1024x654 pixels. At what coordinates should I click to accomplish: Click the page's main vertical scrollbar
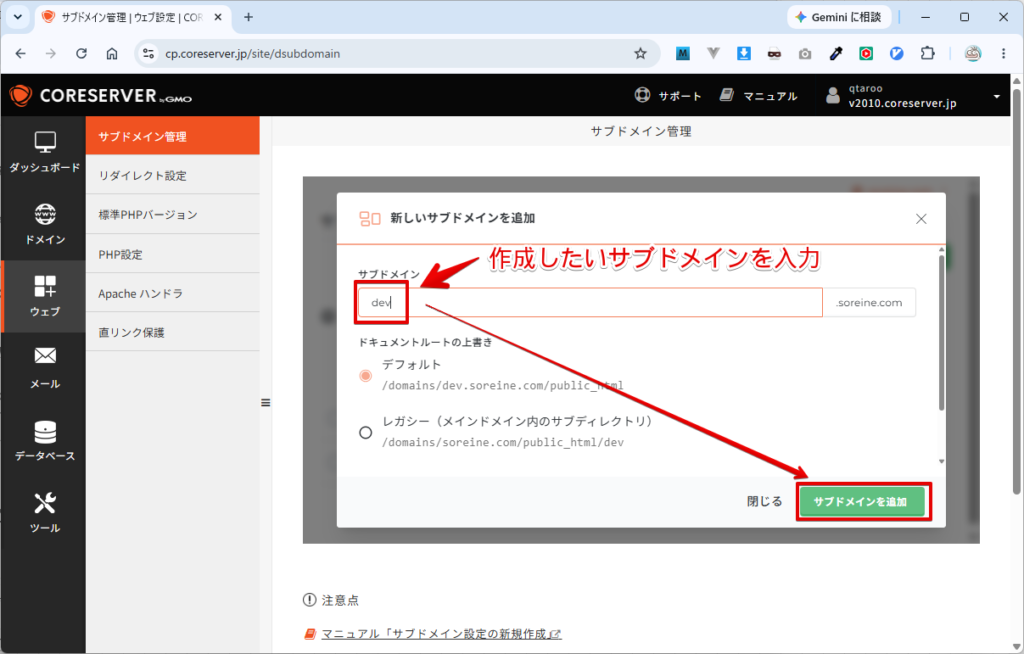1017,291
